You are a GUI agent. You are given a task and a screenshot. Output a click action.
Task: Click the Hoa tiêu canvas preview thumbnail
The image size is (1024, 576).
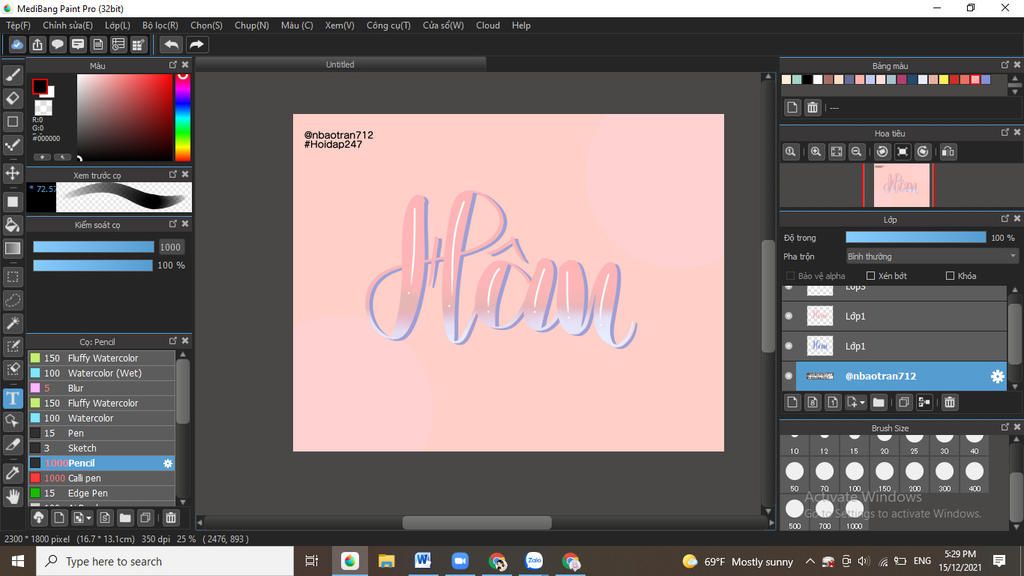901,185
